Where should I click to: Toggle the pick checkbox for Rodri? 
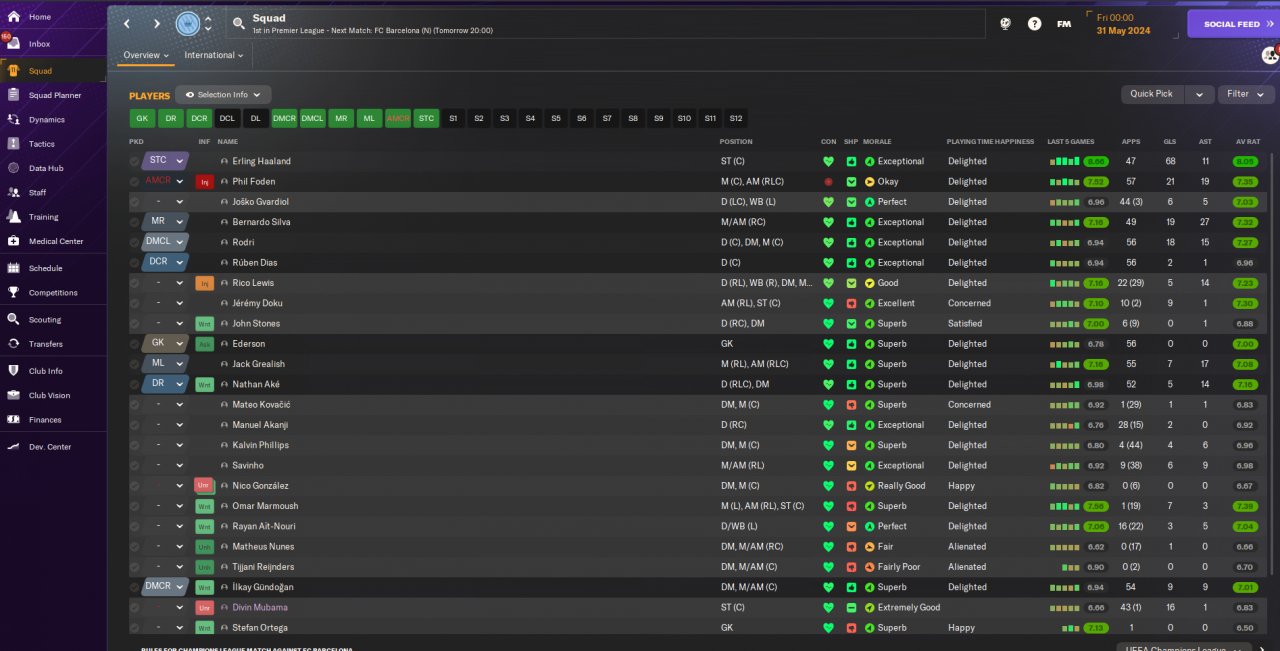pos(135,242)
